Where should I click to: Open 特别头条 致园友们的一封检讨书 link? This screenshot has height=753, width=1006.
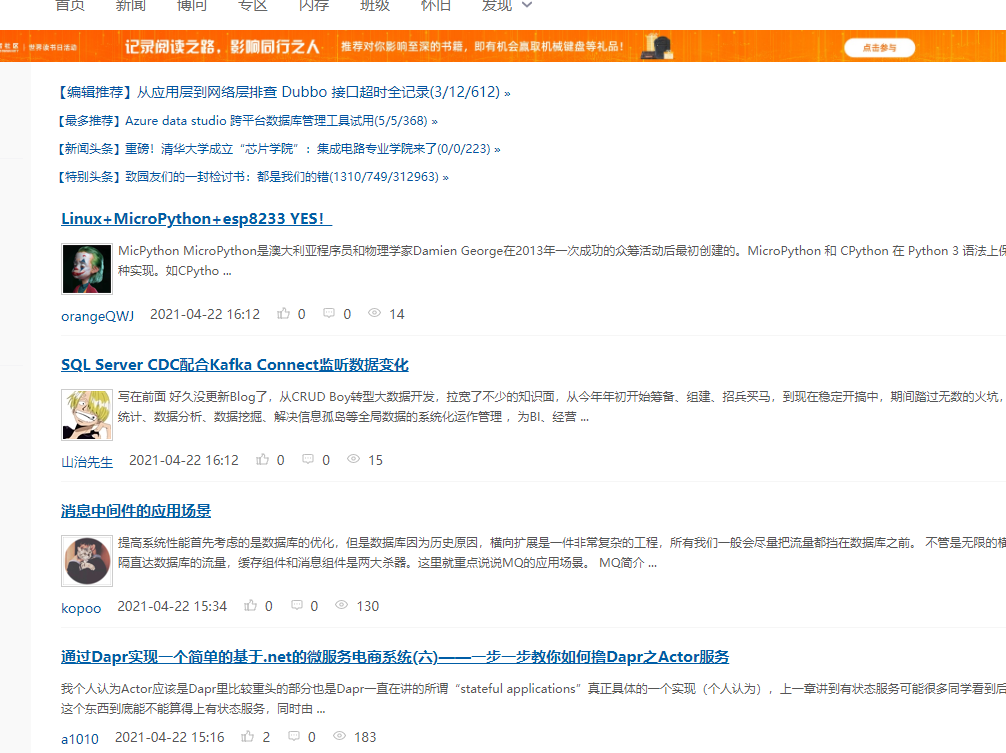point(253,176)
